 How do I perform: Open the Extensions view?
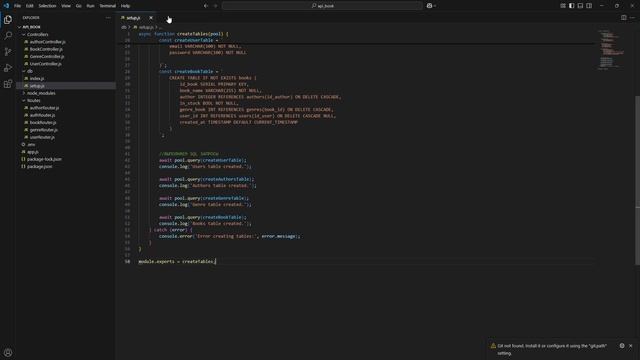[x=8, y=84]
